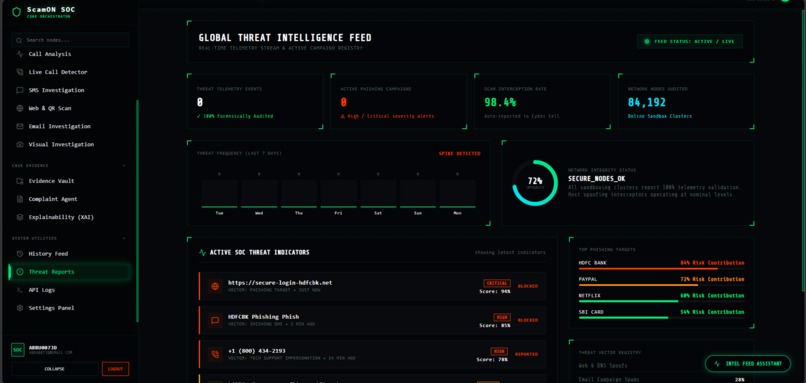Click Feed Status: Active / Live badge

click(689, 42)
